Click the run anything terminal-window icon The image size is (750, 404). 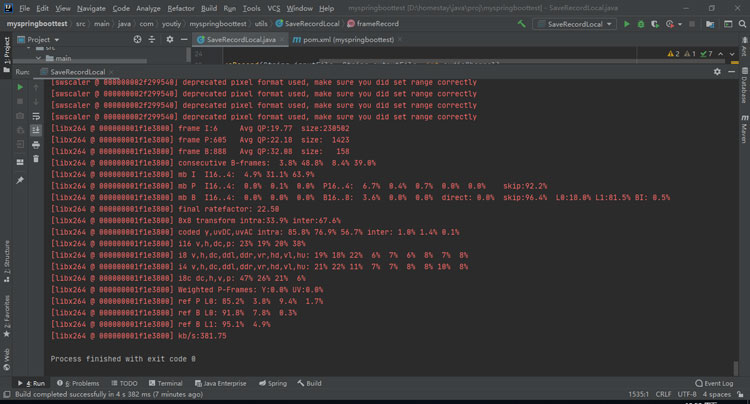728,24
